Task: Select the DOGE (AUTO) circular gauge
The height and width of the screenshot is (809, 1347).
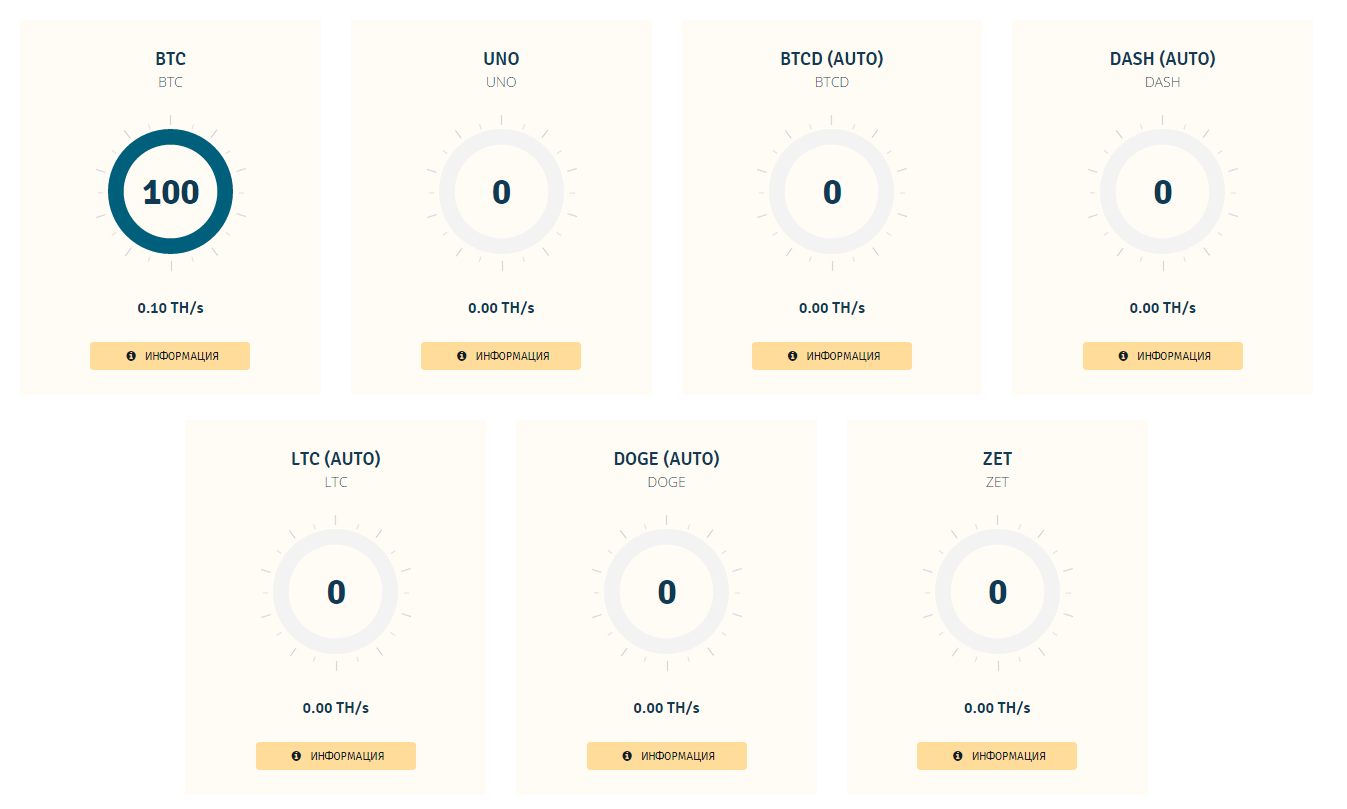Action: (667, 591)
